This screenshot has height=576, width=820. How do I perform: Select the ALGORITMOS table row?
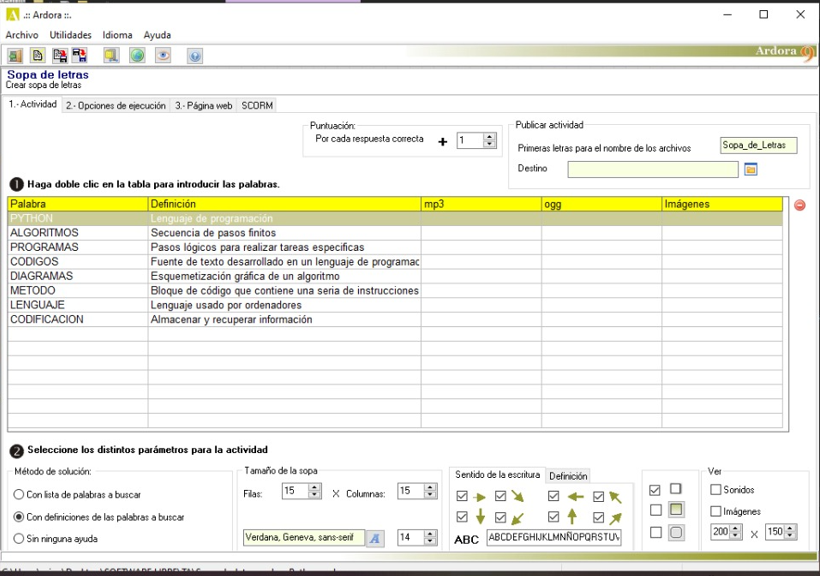(395, 233)
